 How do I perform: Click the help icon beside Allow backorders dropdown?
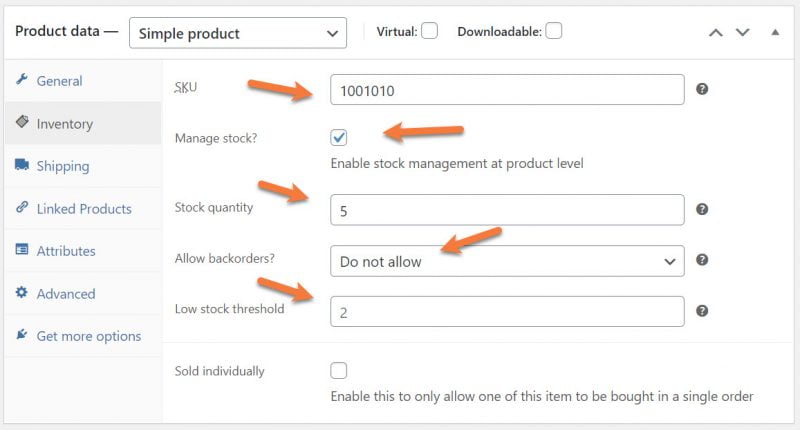coord(702,260)
